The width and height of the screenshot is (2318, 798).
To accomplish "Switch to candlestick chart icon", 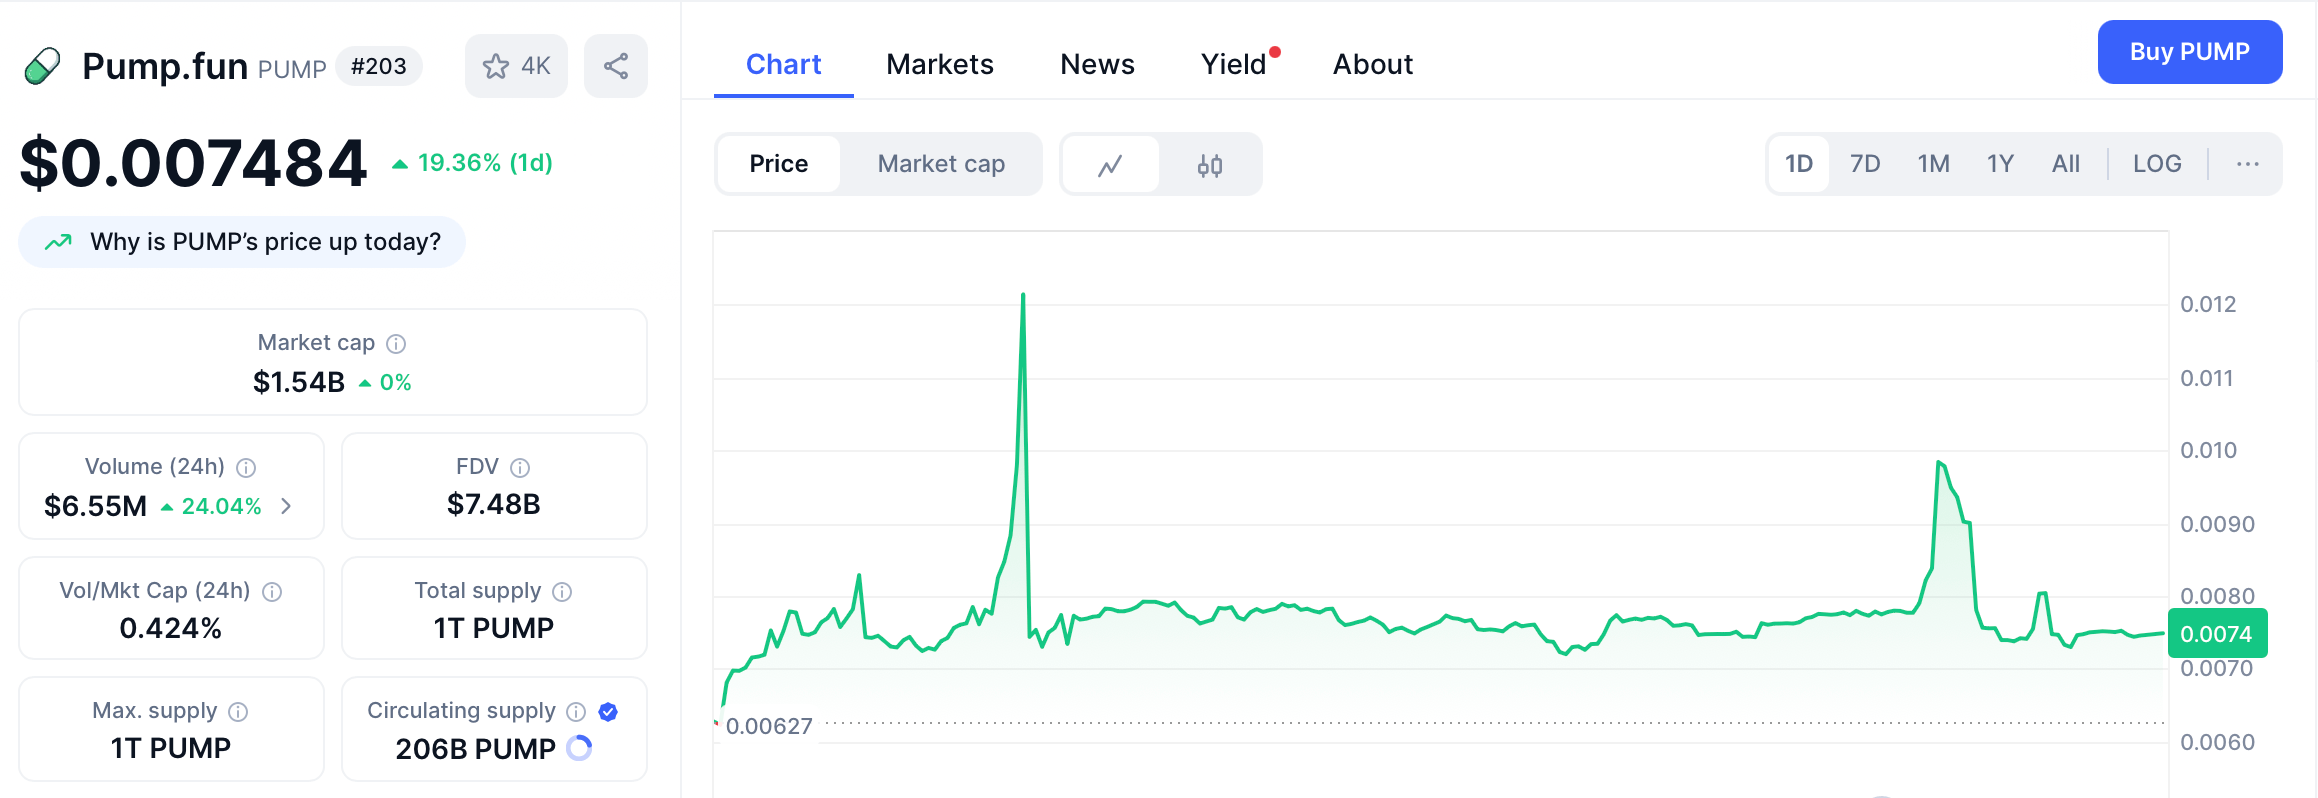I will click(1210, 164).
